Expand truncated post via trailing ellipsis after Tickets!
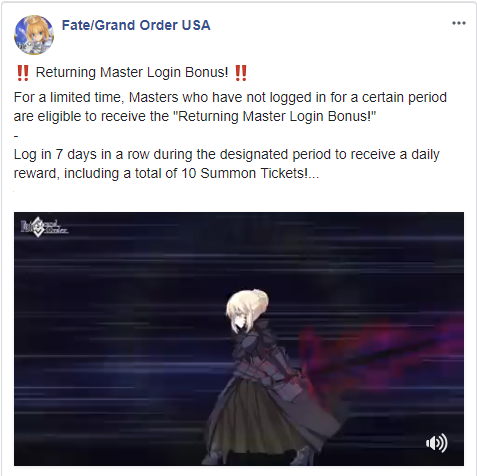The height and width of the screenshot is (476, 477). tap(313, 173)
